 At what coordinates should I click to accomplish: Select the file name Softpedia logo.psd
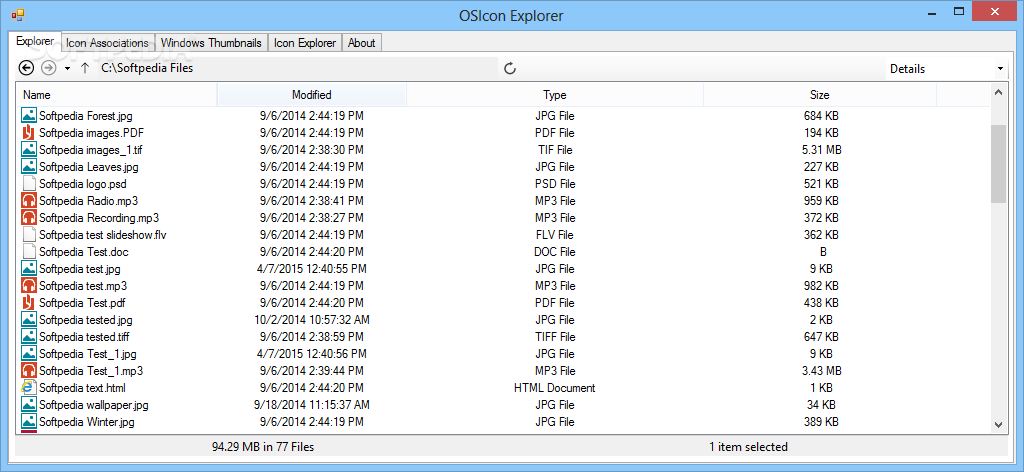(x=82, y=184)
